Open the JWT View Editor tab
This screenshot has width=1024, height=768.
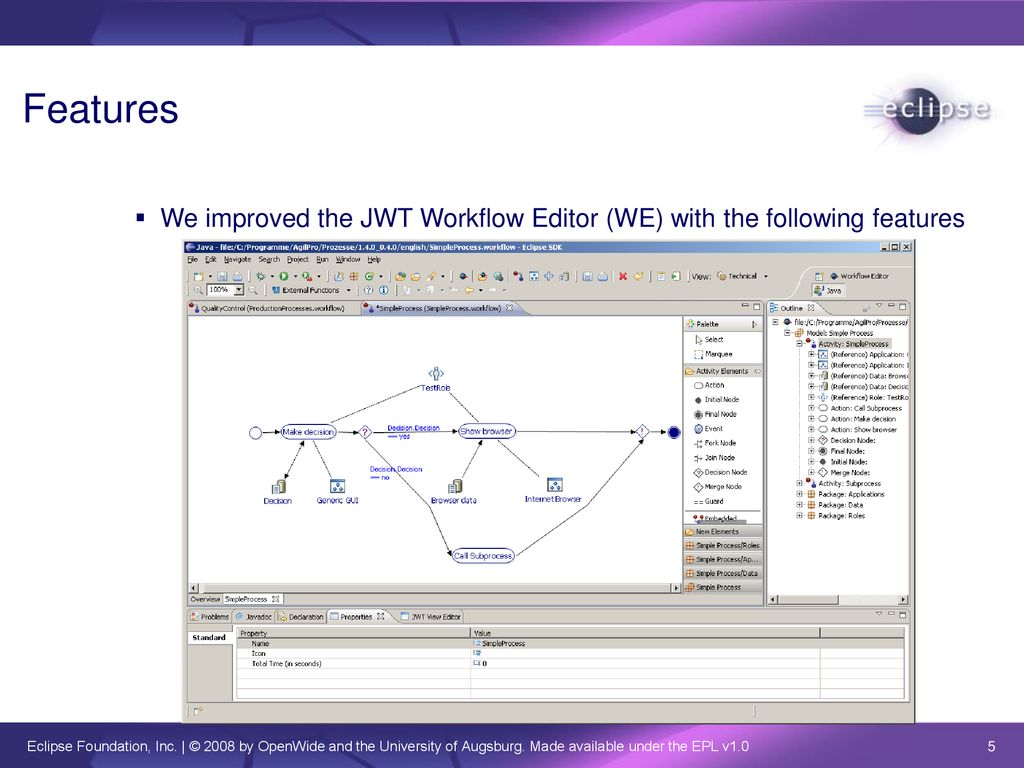(x=430, y=616)
